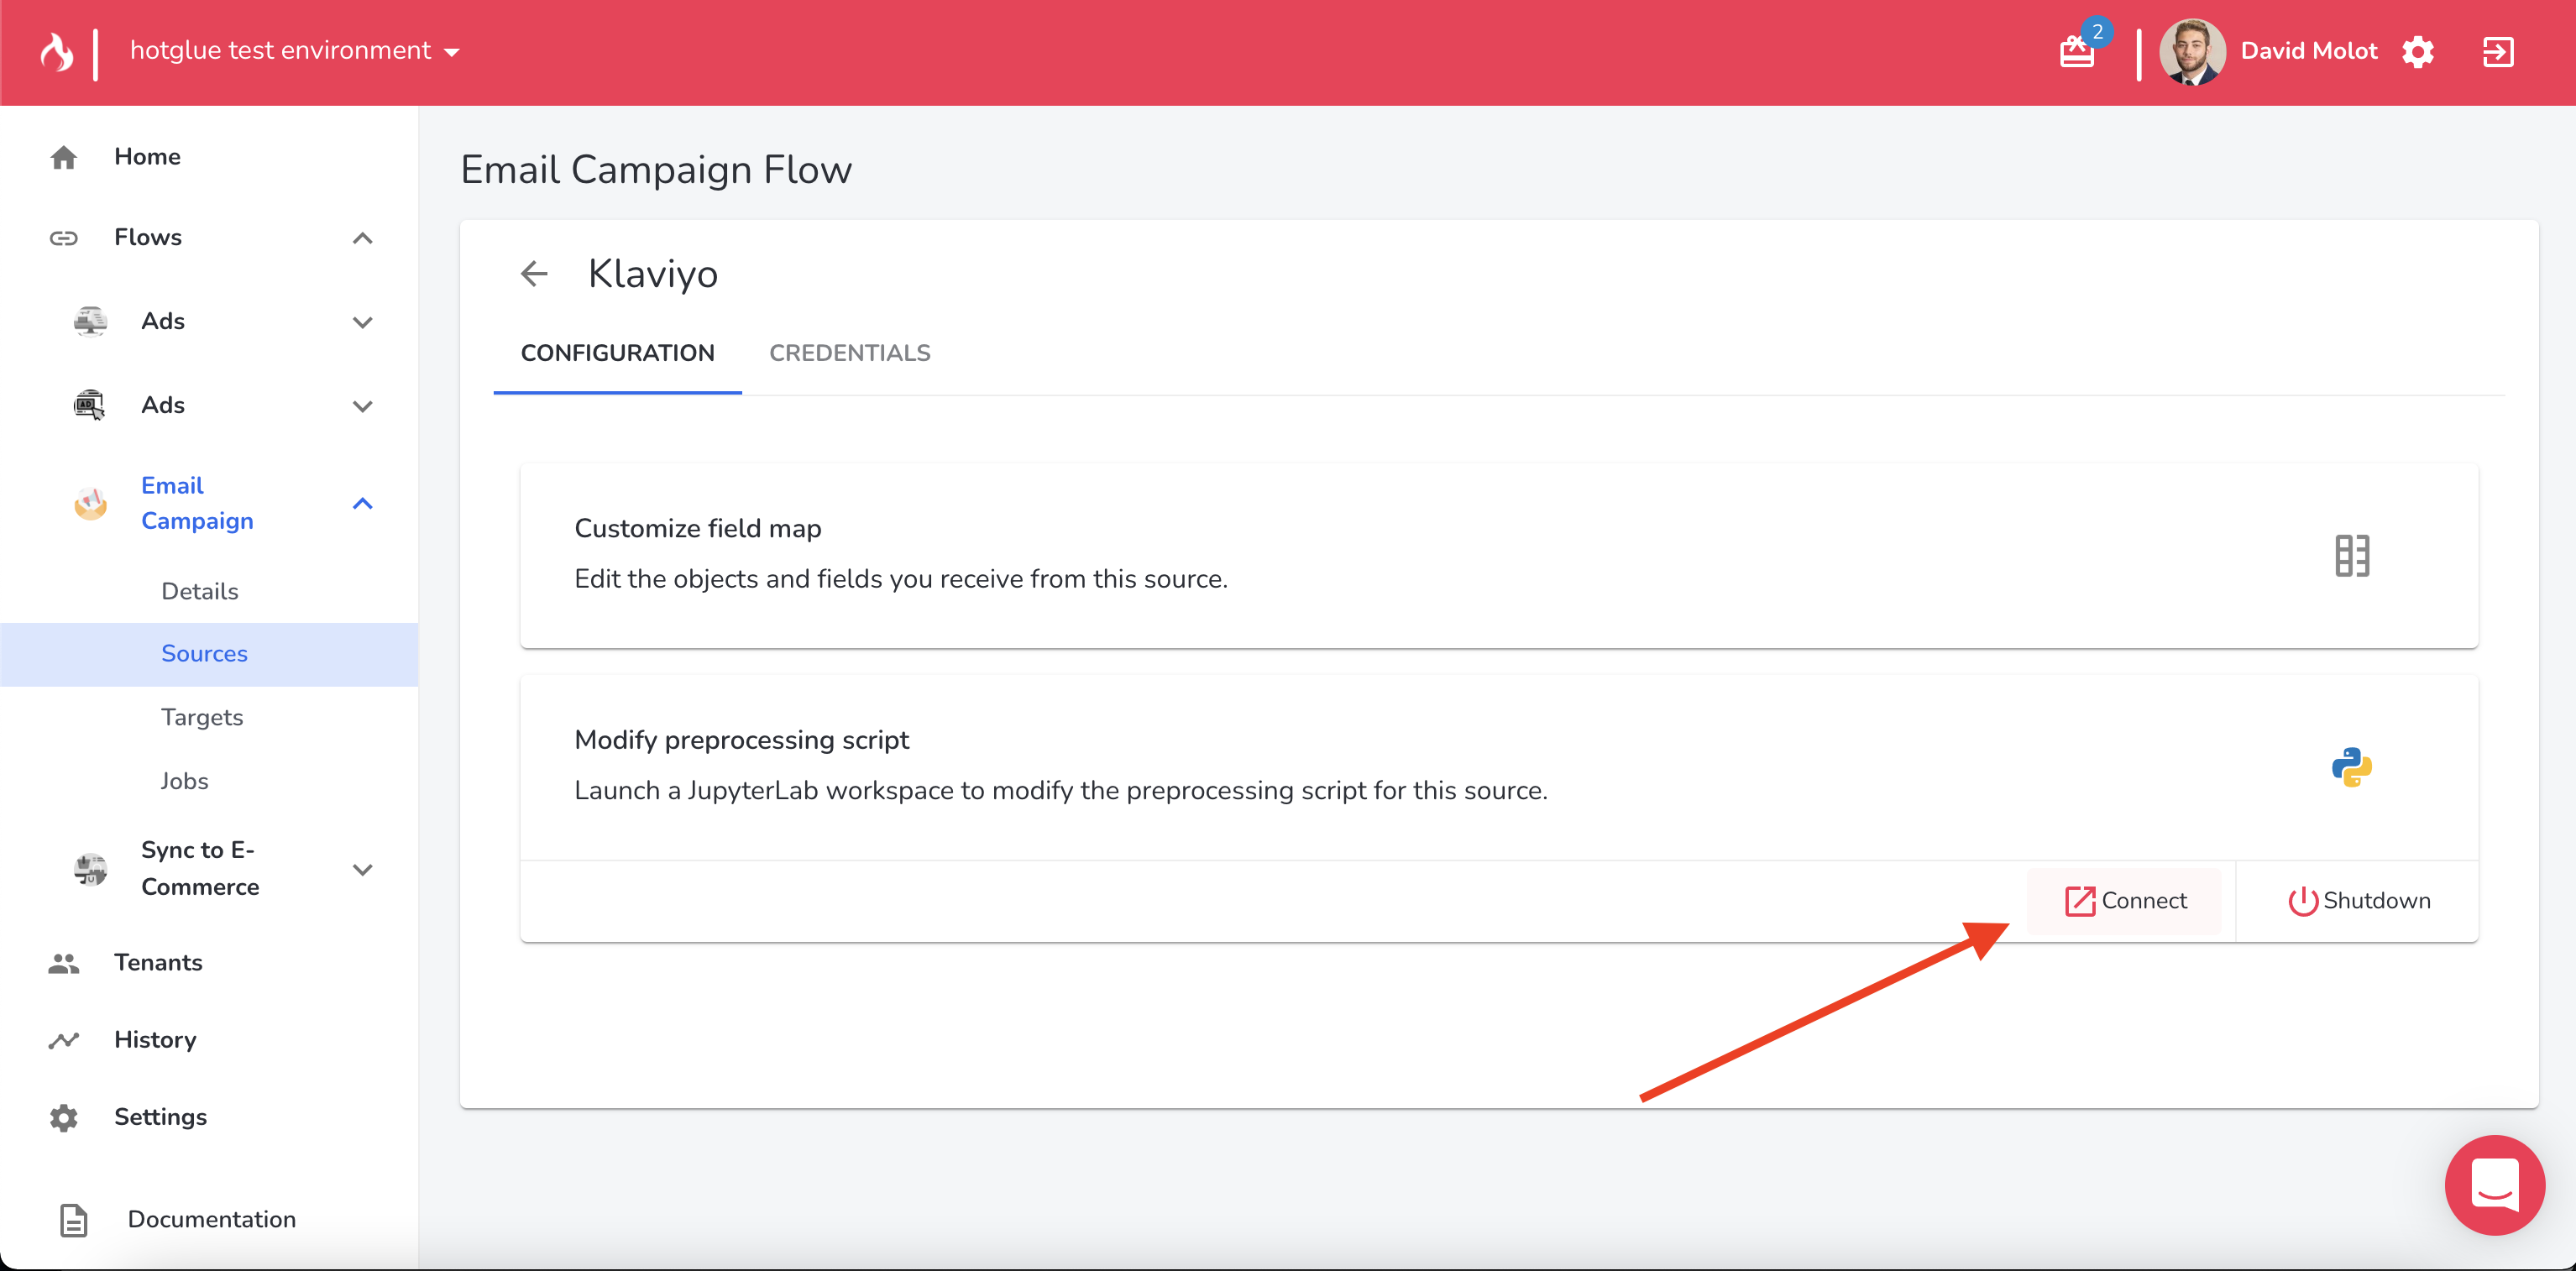
Task: Click David Molot's profile avatar
Action: click(x=2191, y=52)
